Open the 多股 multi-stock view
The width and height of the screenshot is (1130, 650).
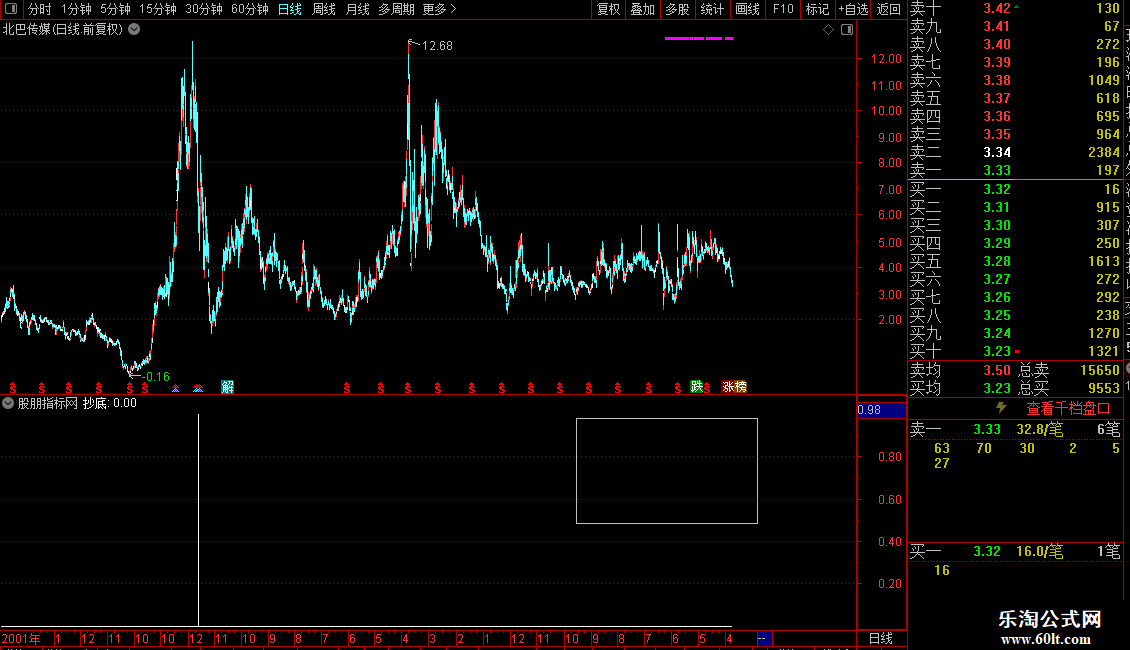tap(677, 9)
